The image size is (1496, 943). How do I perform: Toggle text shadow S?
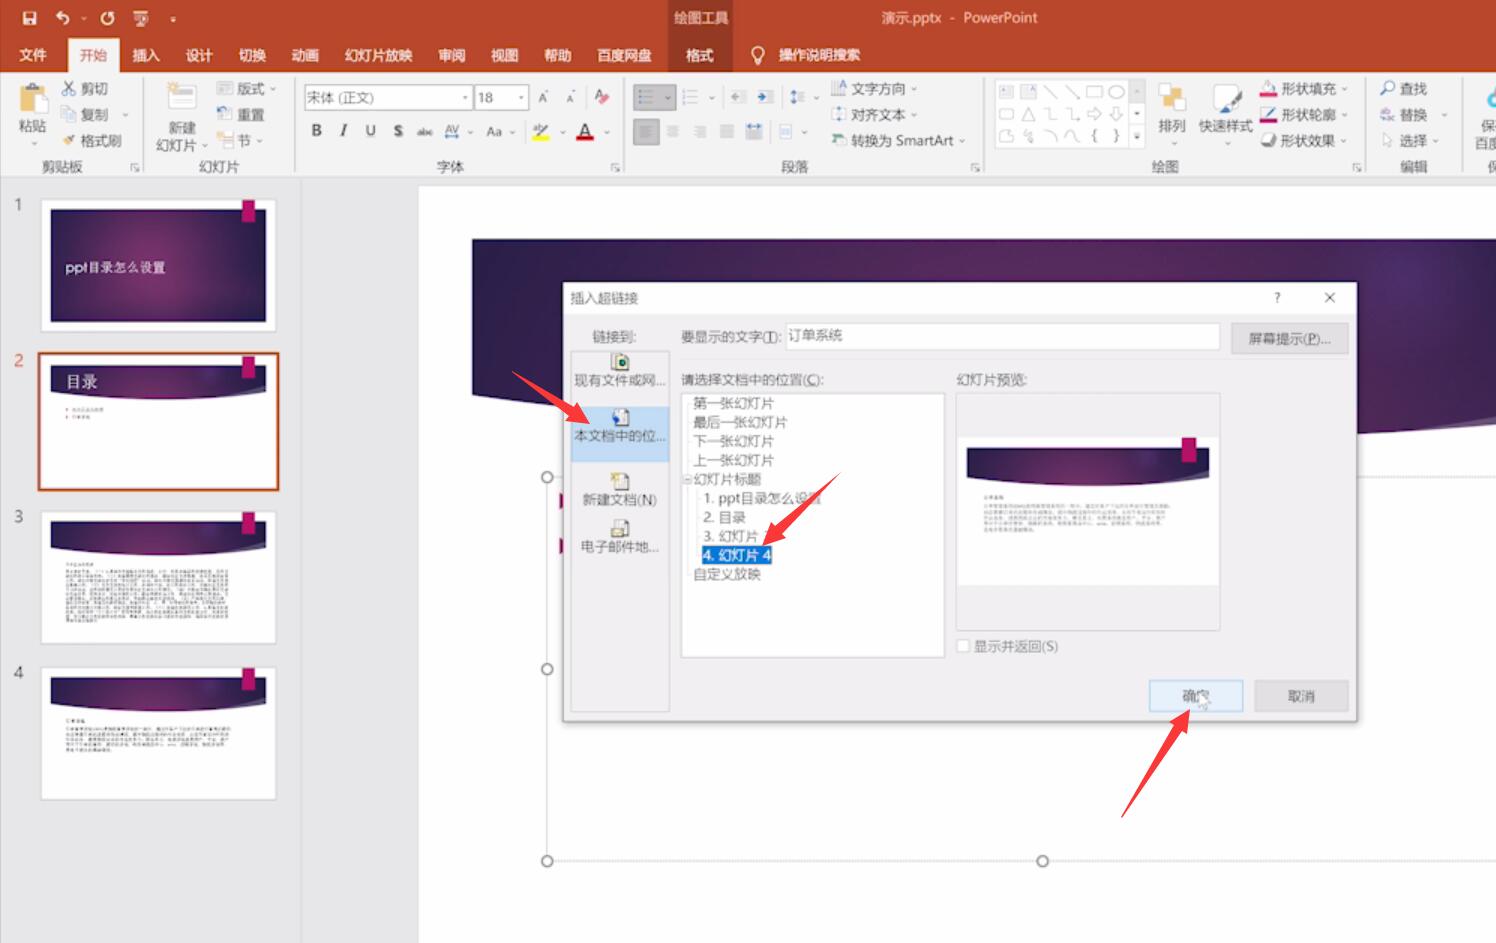coord(398,131)
